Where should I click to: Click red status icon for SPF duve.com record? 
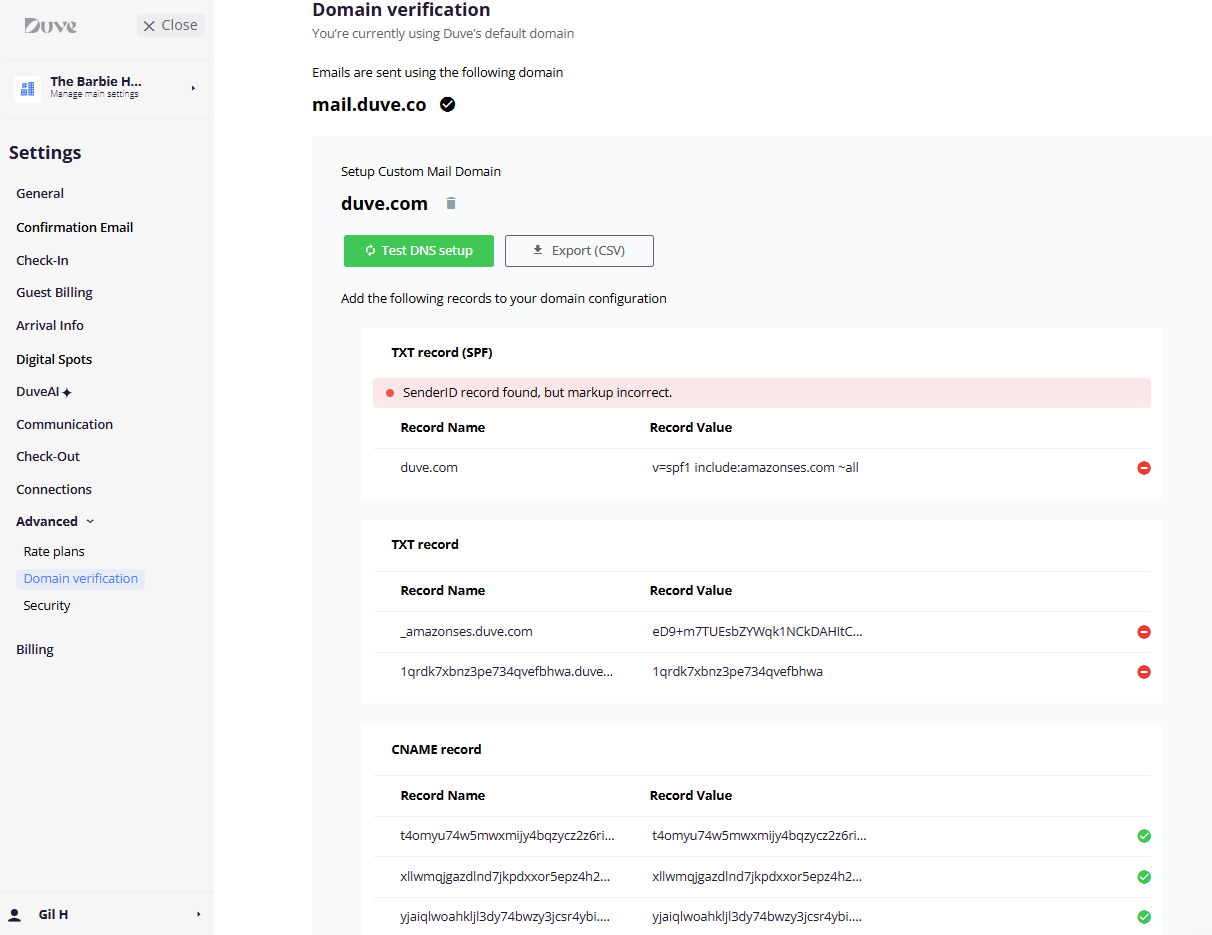point(1144,468)
